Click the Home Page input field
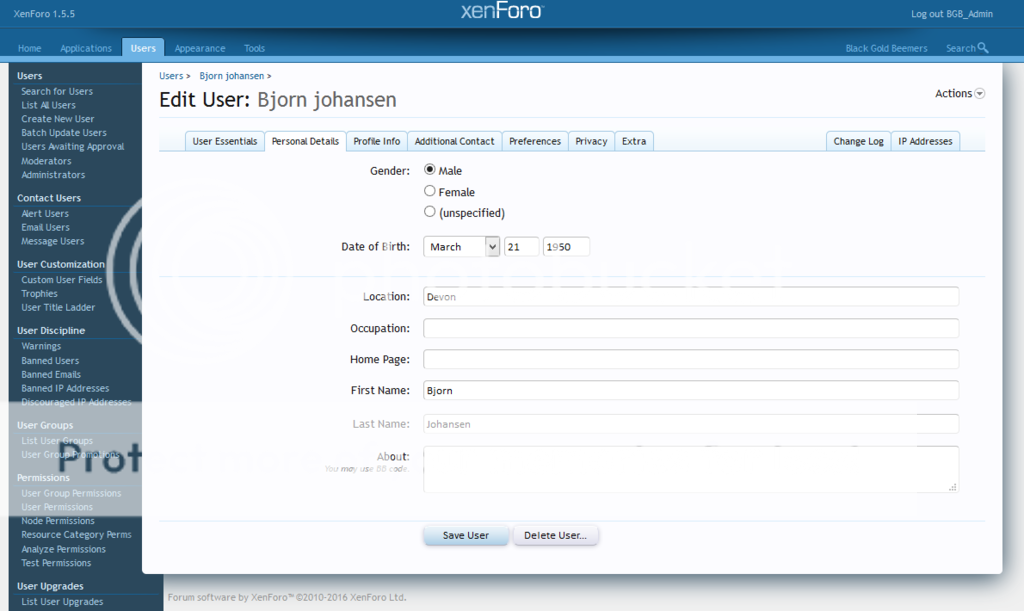 [x=690, y=360]
